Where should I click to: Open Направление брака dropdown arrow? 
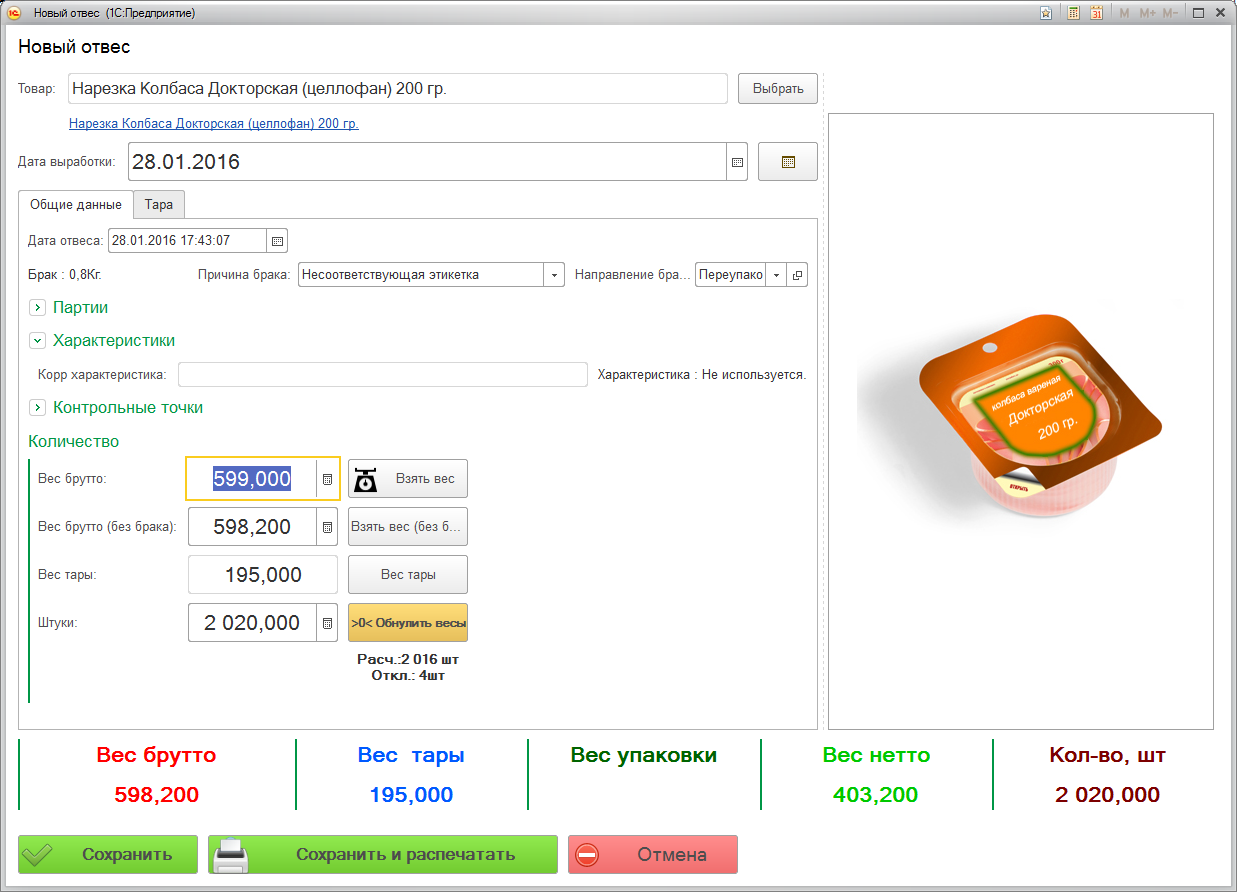776,275
